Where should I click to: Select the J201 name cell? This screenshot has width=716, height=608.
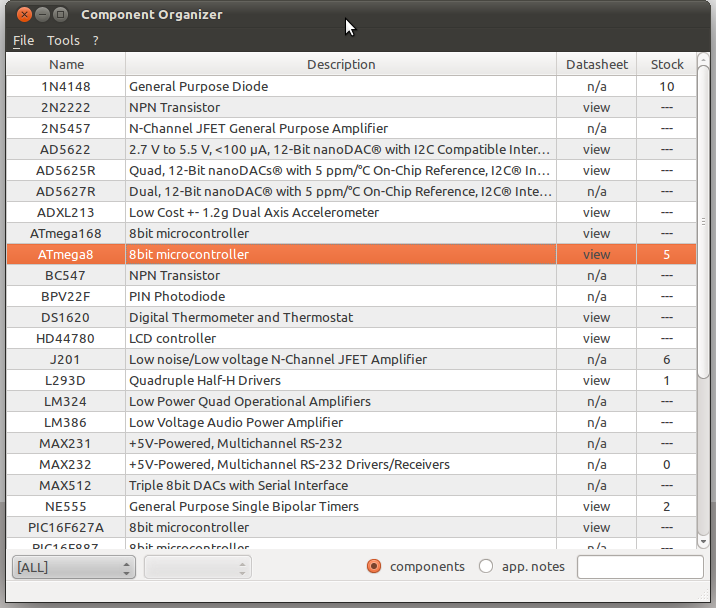point(66,360)
